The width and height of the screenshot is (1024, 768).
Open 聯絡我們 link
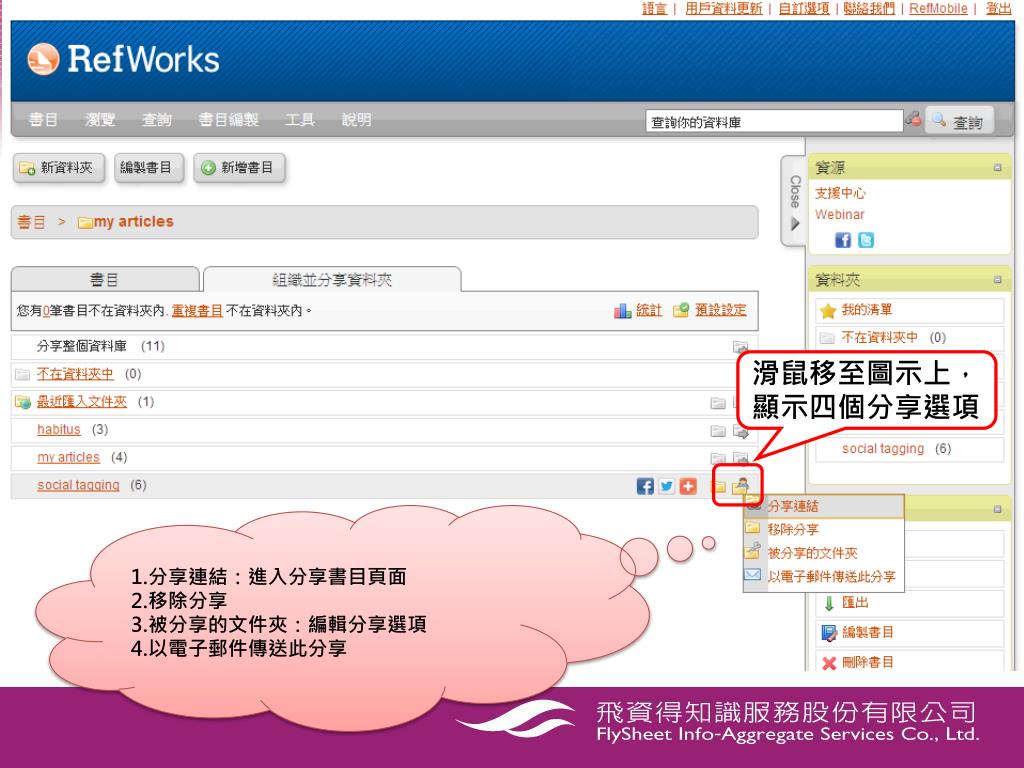pos(869,8)
